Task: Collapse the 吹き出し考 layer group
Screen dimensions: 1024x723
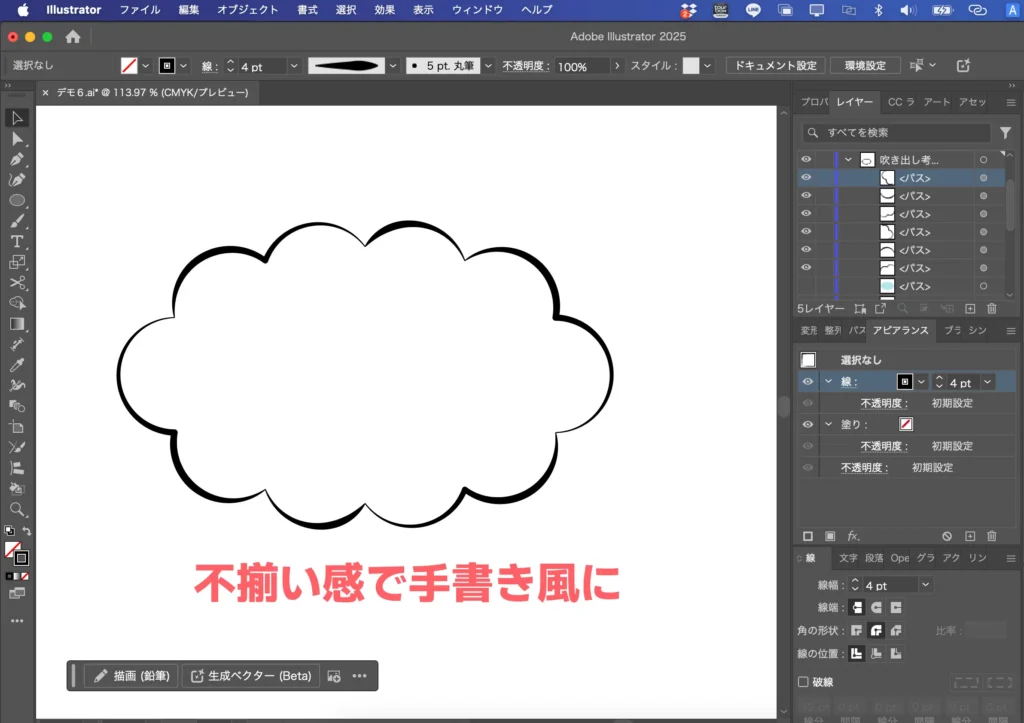Action: (x=849, y=160)
